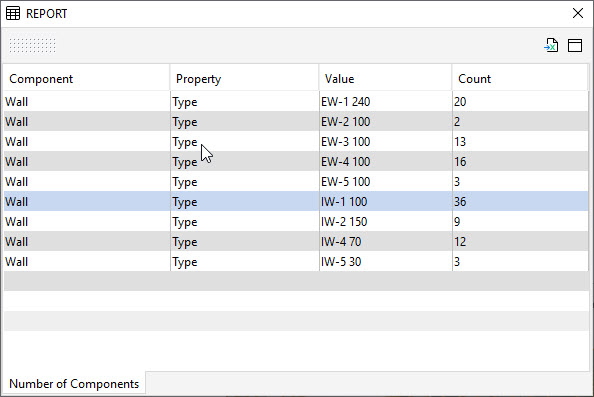This screenshot has width=594, height=397.
Task: Click Type in the IW-4 70 row
Action: [185, 242]
